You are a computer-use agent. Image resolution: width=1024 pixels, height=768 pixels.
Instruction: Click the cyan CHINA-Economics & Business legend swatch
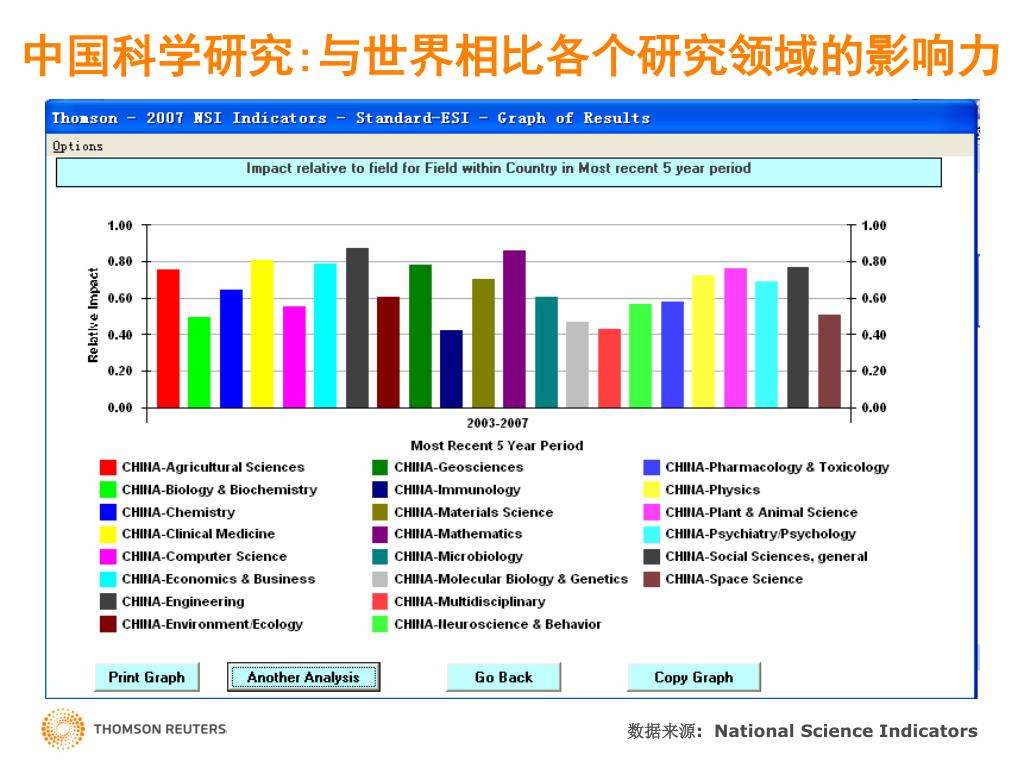108,579
